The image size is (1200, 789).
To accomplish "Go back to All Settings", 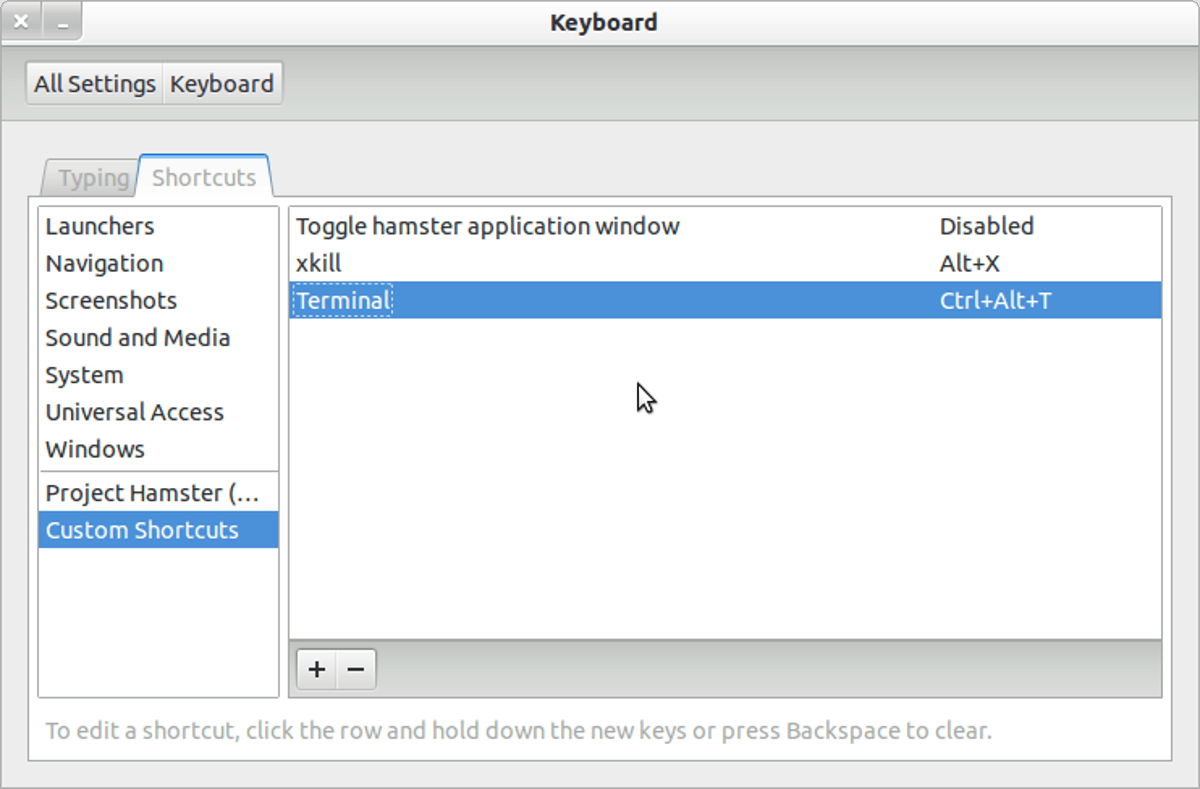I will 95,84.
